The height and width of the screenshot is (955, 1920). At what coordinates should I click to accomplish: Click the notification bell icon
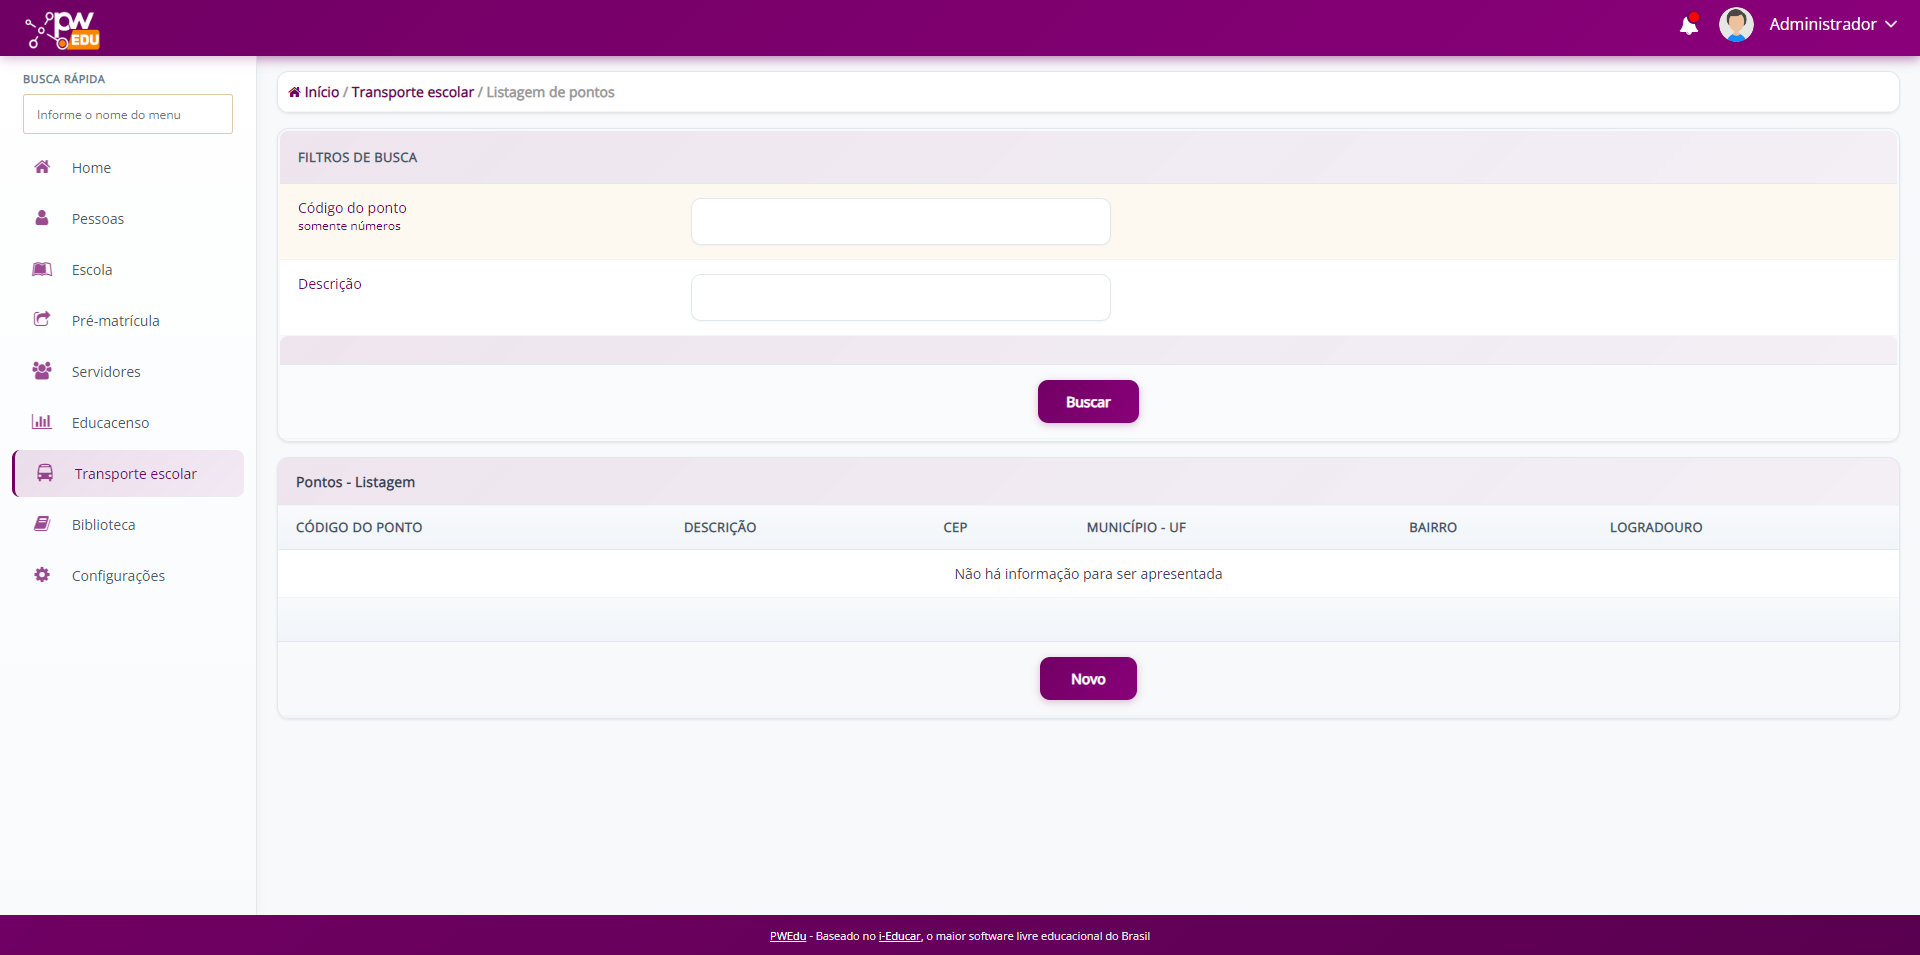click(x=1688, y=25)
